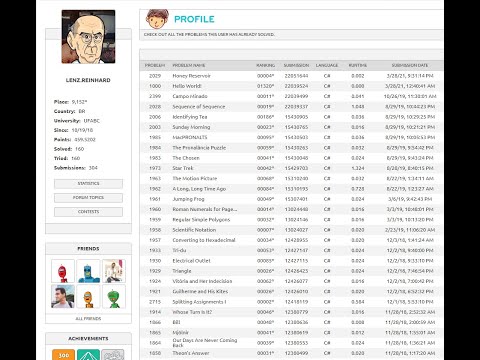480x360 pixels.
Task: Open problem Scientific Notation
Action: pyautogui.click(x=194, y=230)
